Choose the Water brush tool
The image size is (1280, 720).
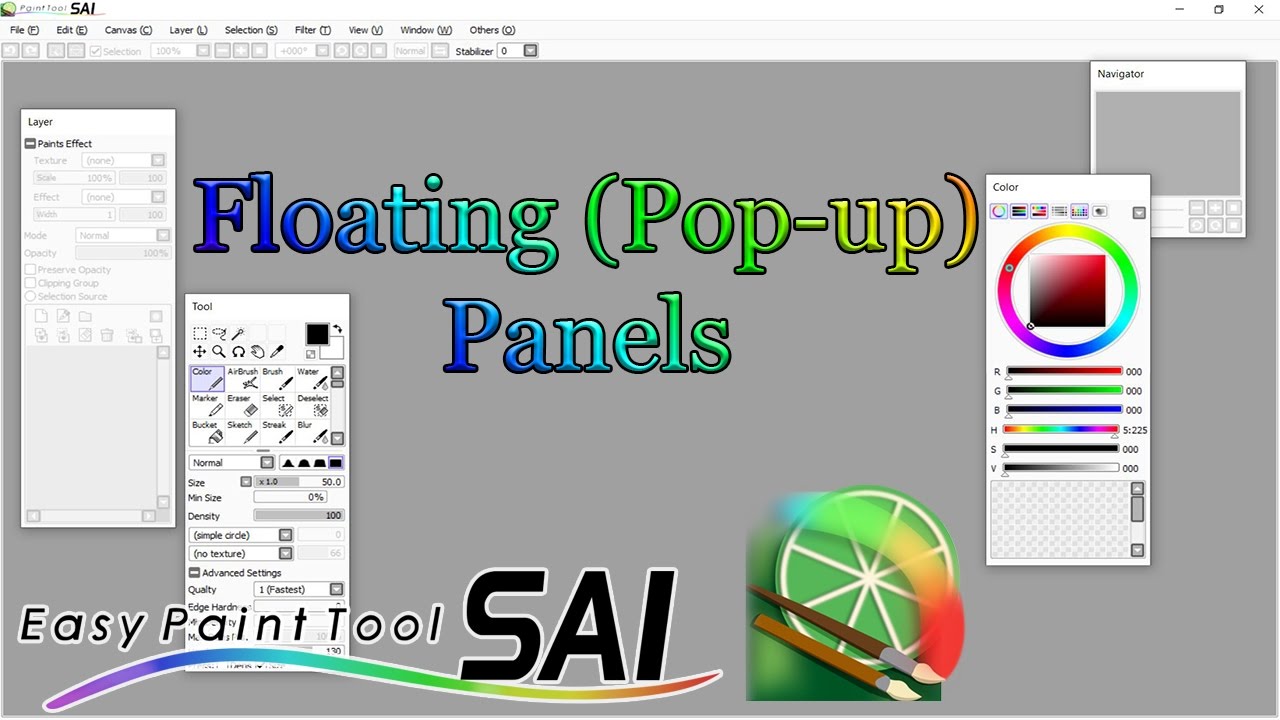tap(312, 378)
